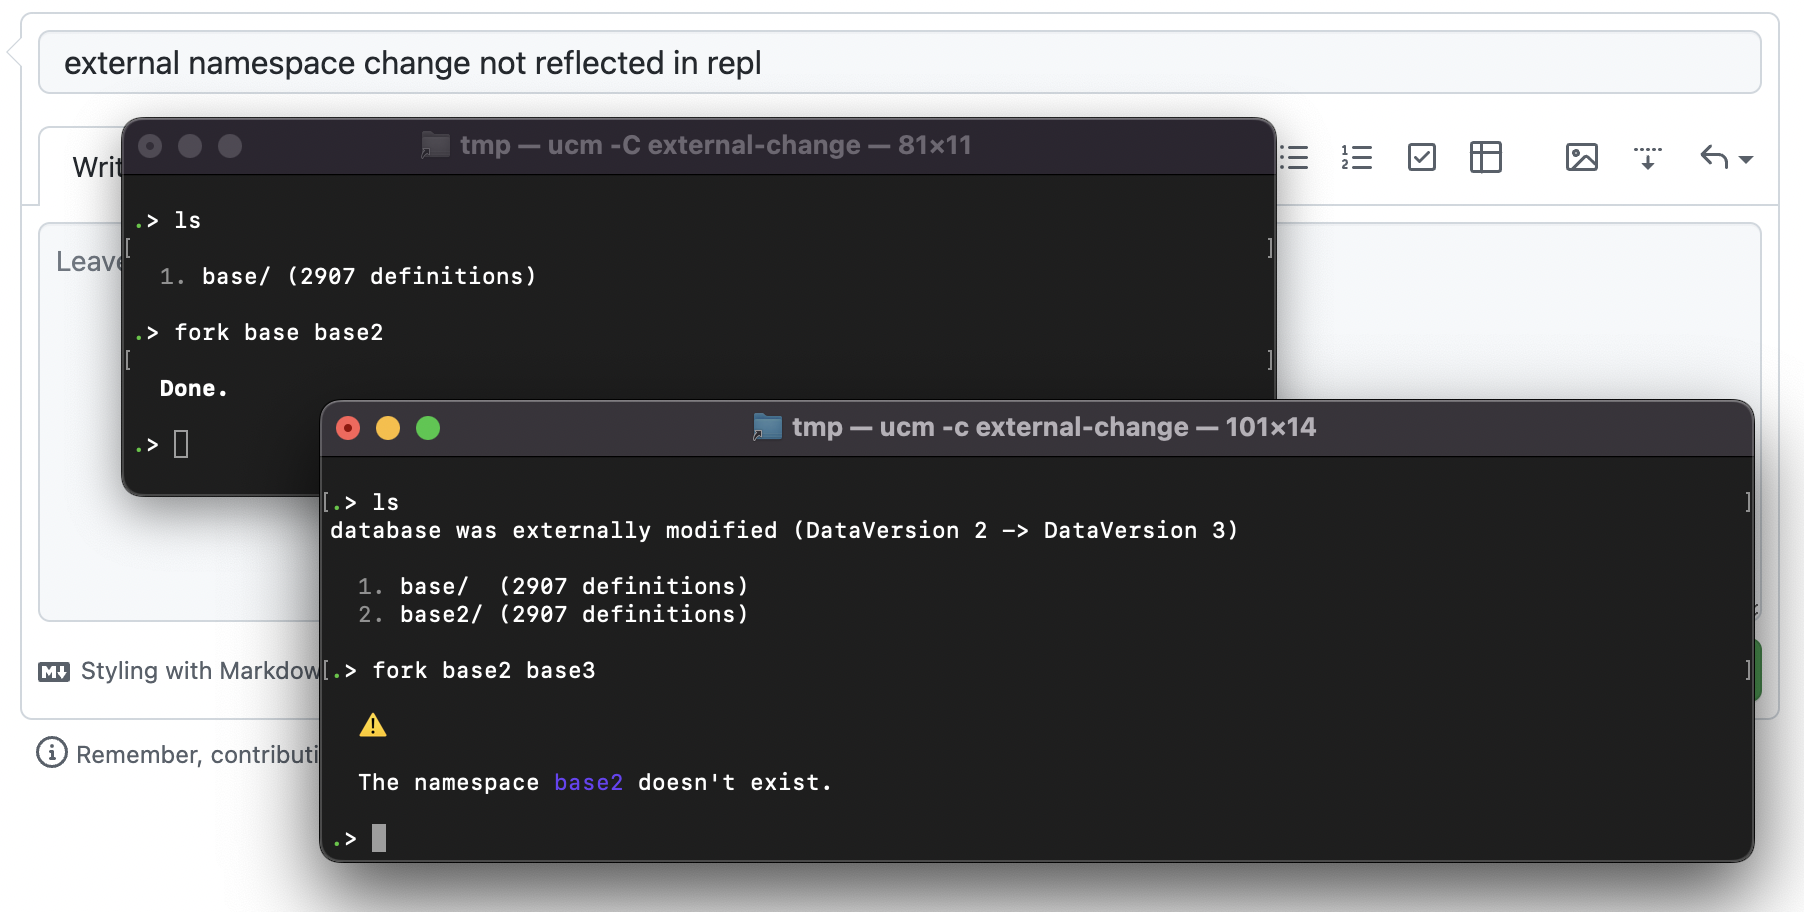Insert an unordered list in the comment

(1295, 157)
